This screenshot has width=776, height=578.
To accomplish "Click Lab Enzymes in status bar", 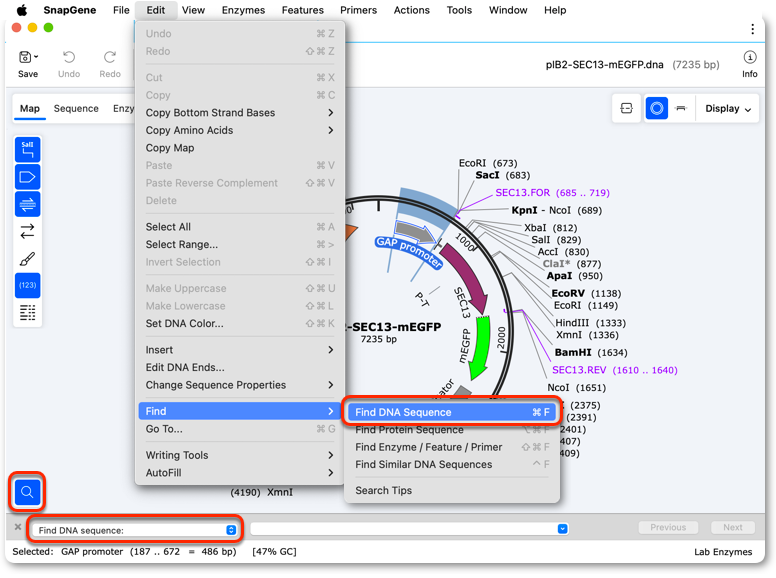I will (x=723, y=552).
